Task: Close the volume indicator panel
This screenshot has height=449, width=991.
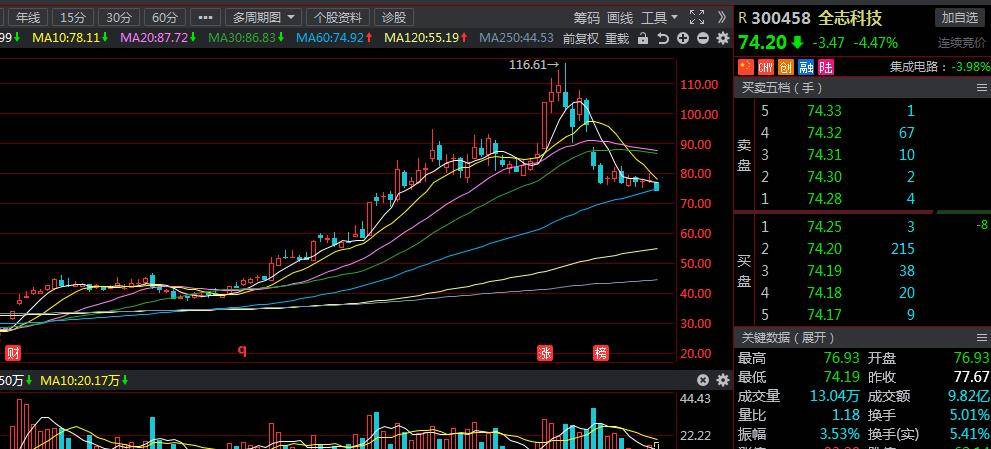Action: (703, 380)
